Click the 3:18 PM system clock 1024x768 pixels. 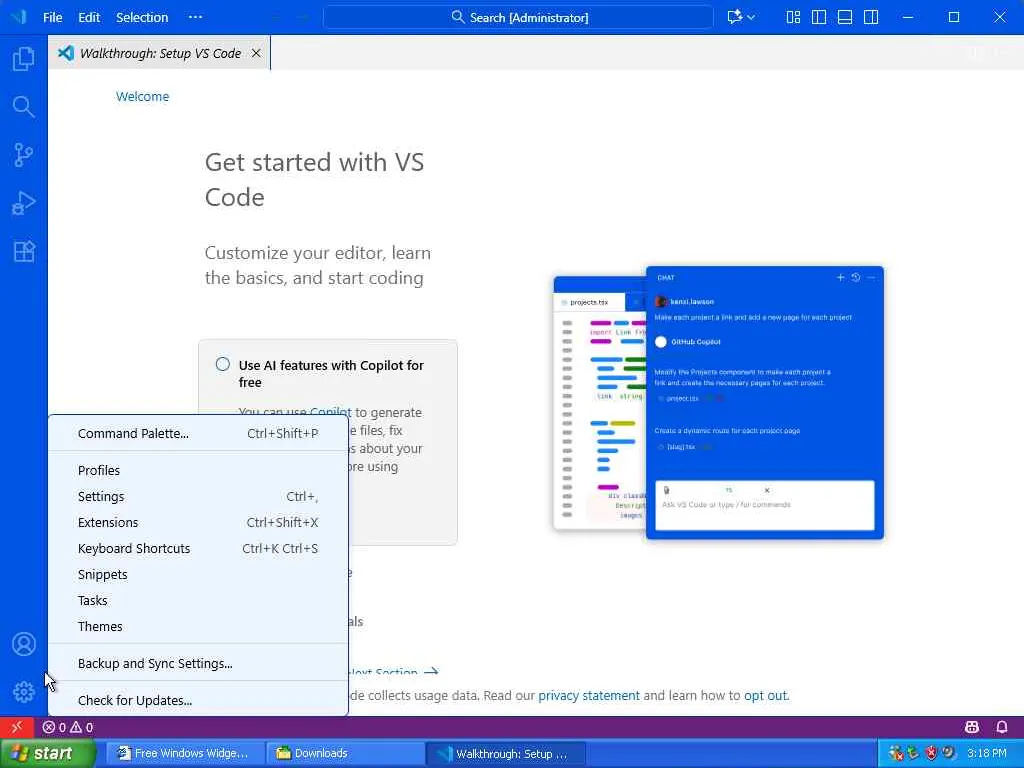pyautogui.click(x=987, y=753)
